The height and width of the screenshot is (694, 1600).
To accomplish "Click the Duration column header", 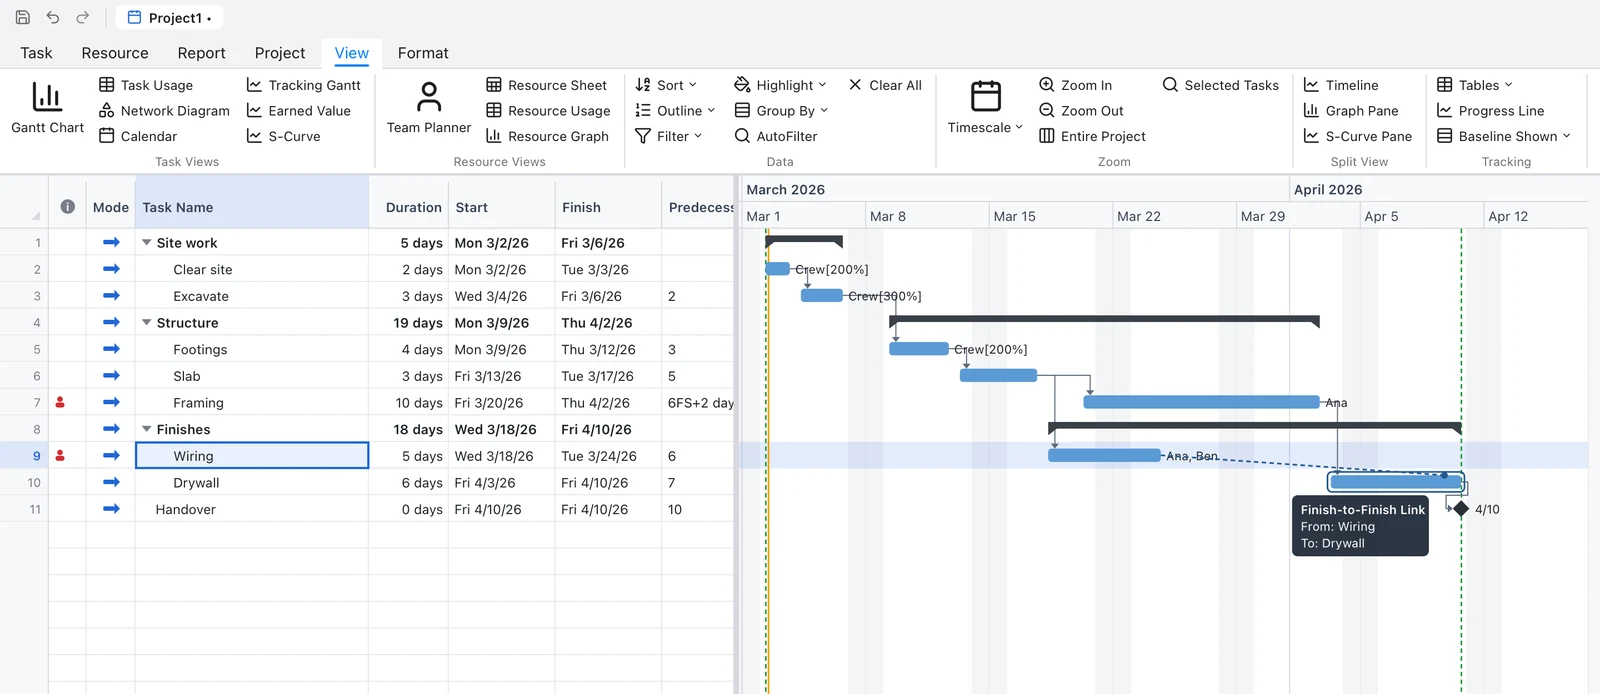I will [409, 207].
